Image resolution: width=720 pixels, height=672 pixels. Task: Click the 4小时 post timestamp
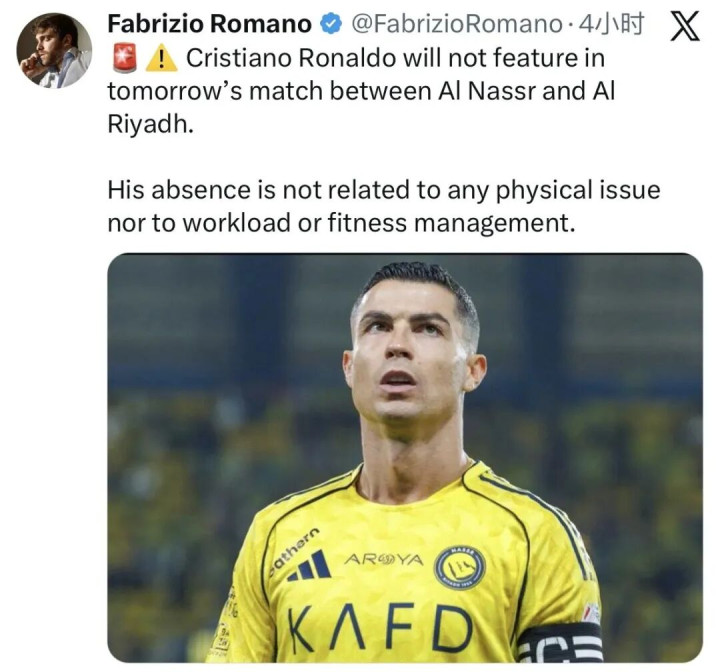click(610, 24)
